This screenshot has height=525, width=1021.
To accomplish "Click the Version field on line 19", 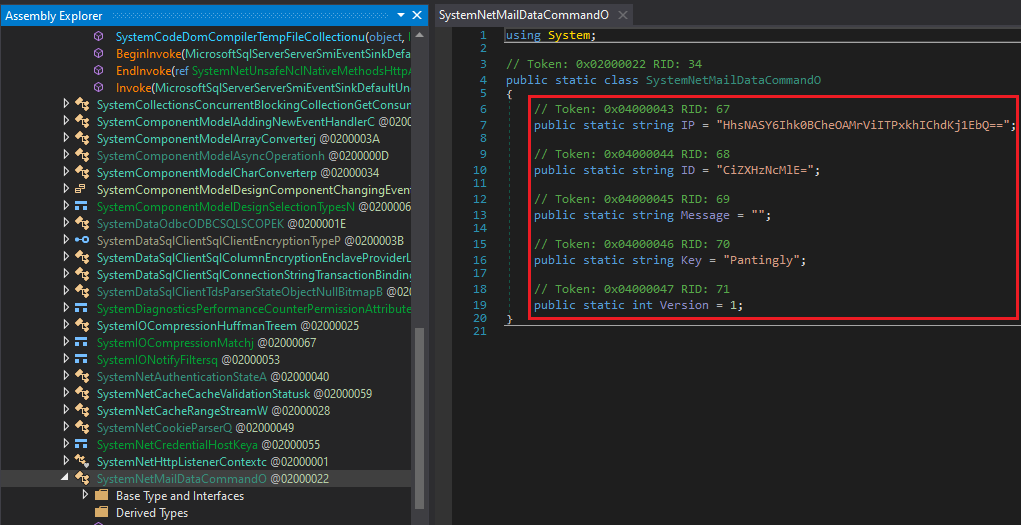I will coord(684,305).
